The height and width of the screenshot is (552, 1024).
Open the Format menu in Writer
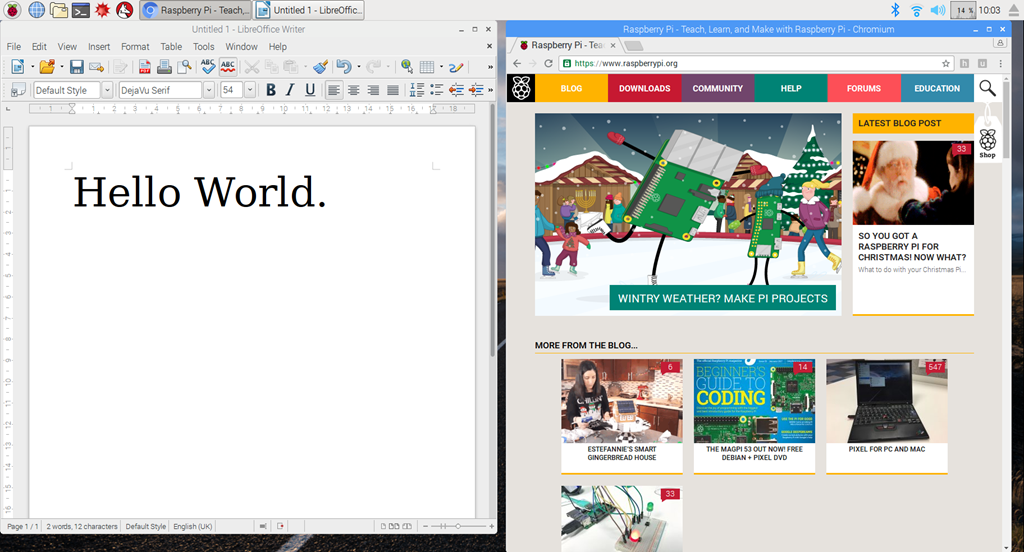click(x=135, y=46)
